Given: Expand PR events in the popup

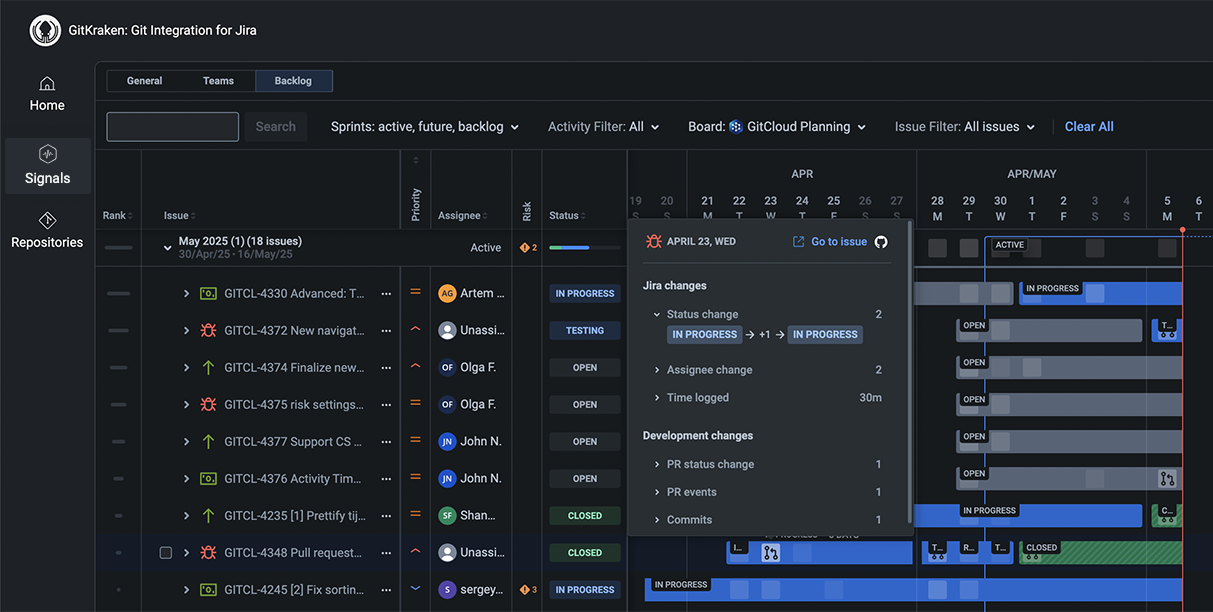Looking at the screenshot, I should 657,492.
